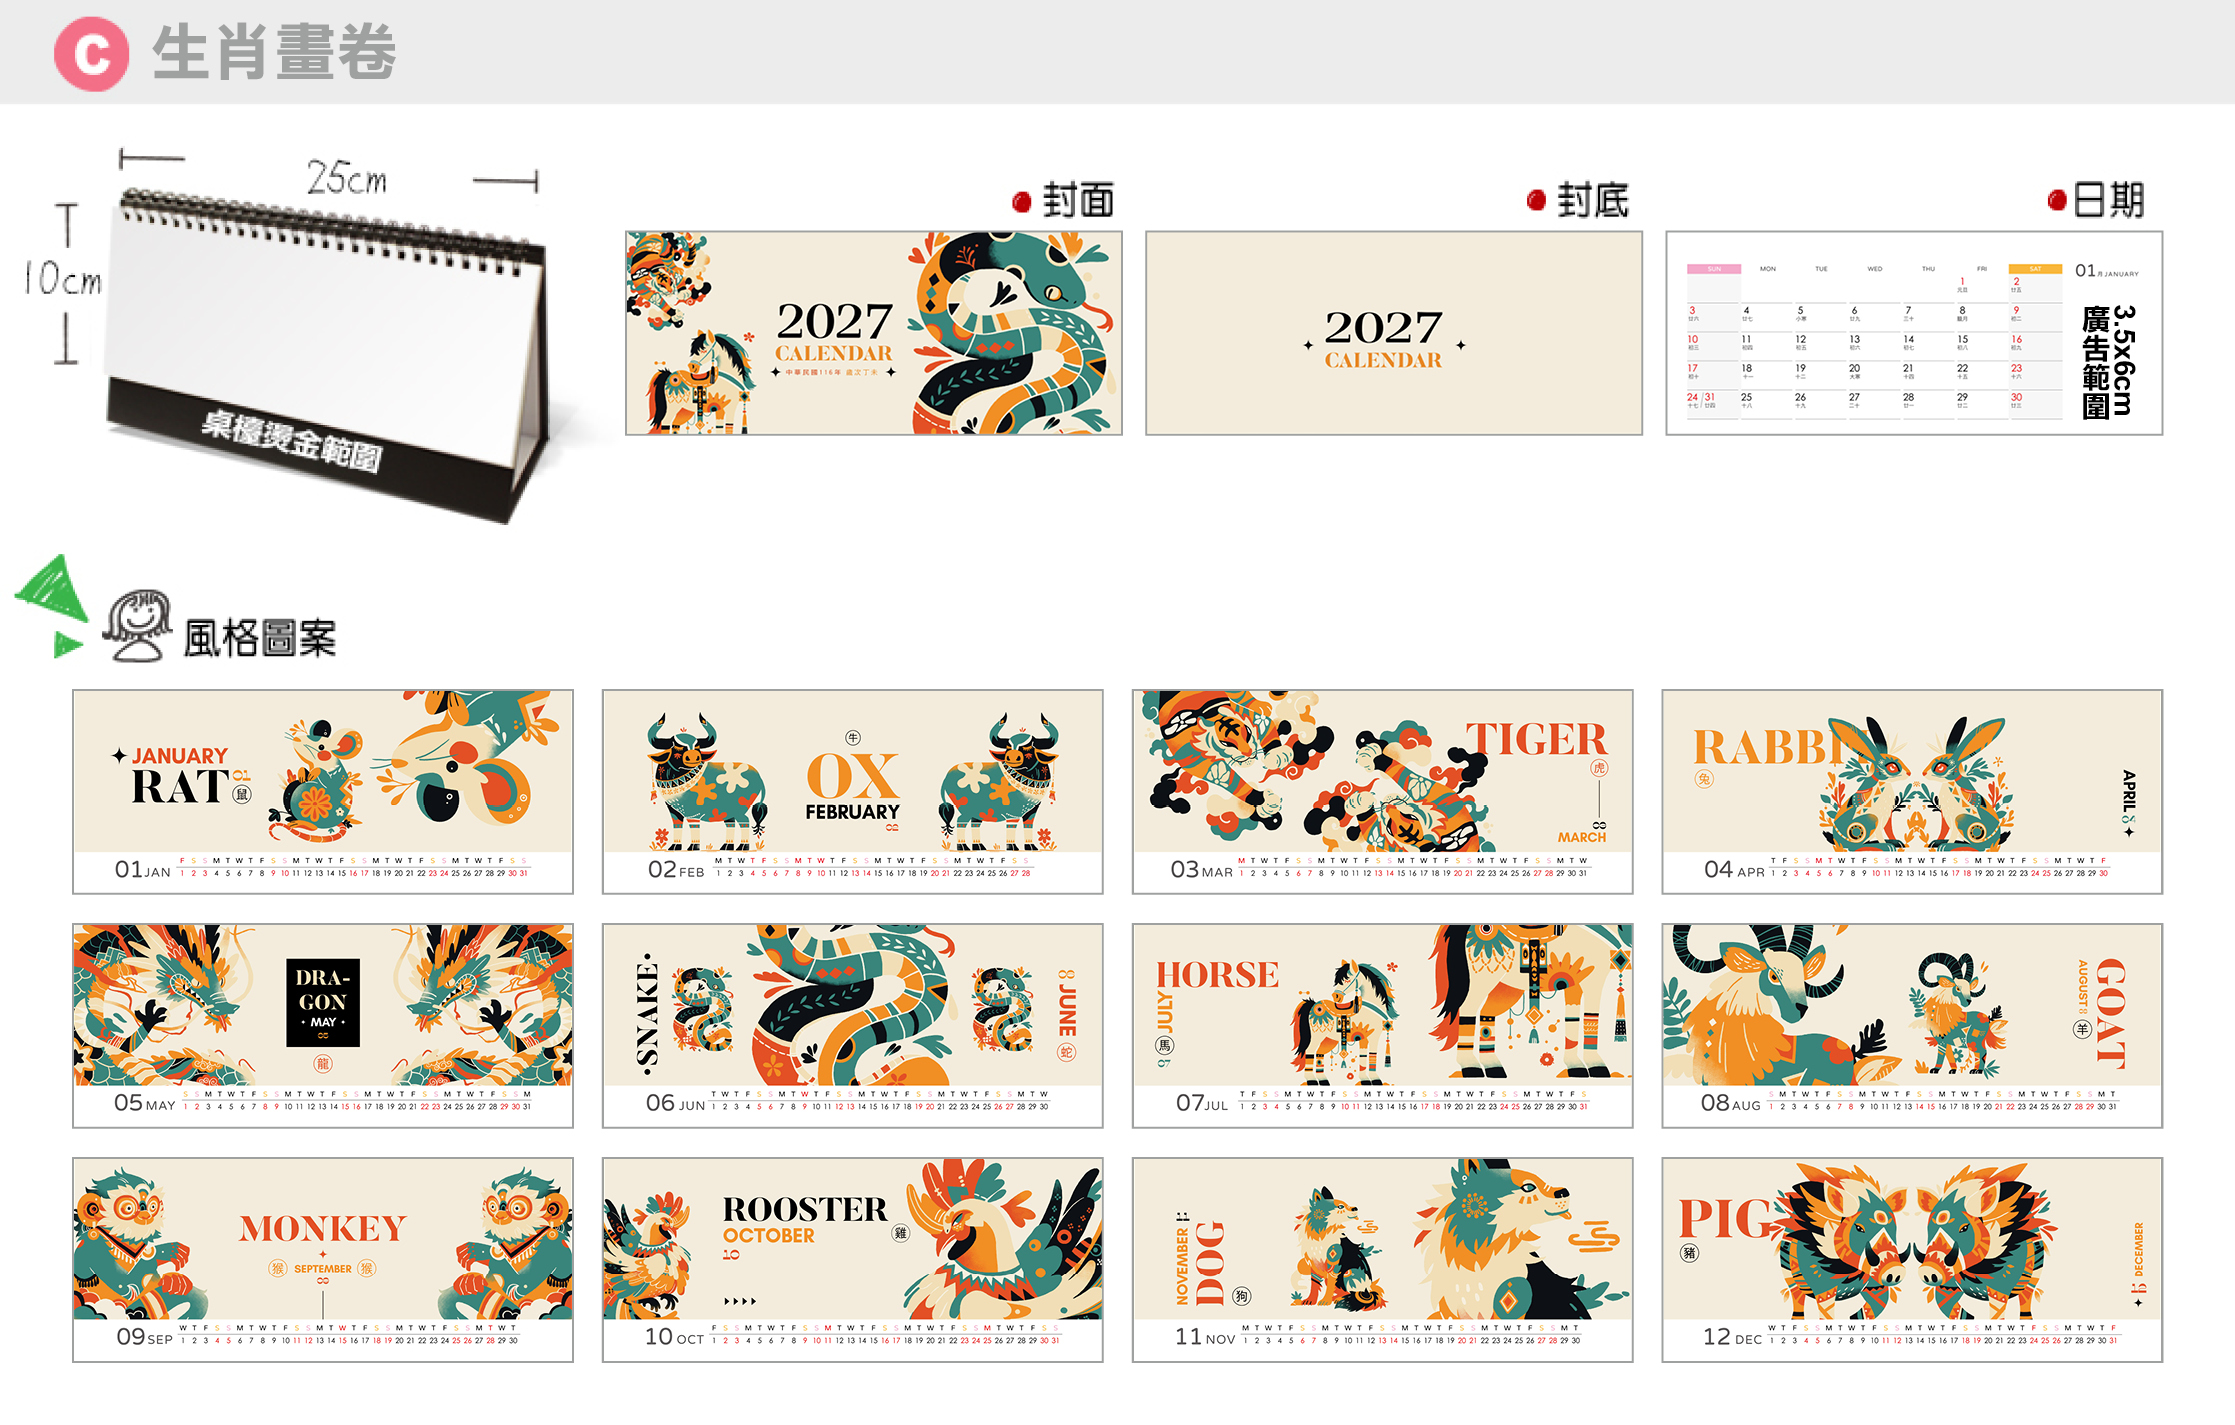This screenshot has height=1425, width=2235.
Task: Select the December PIG calendar page
Action: pos(1913,1259)
